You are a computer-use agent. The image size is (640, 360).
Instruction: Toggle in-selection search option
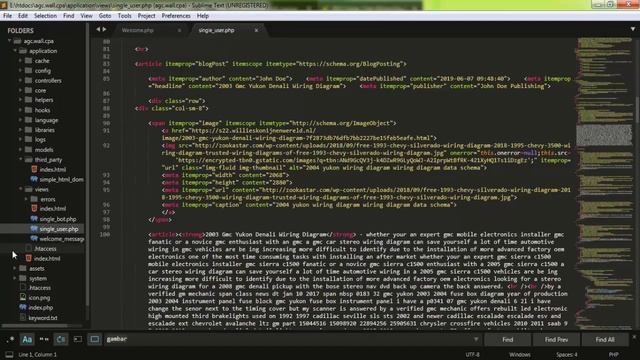(x=78, y=339)
